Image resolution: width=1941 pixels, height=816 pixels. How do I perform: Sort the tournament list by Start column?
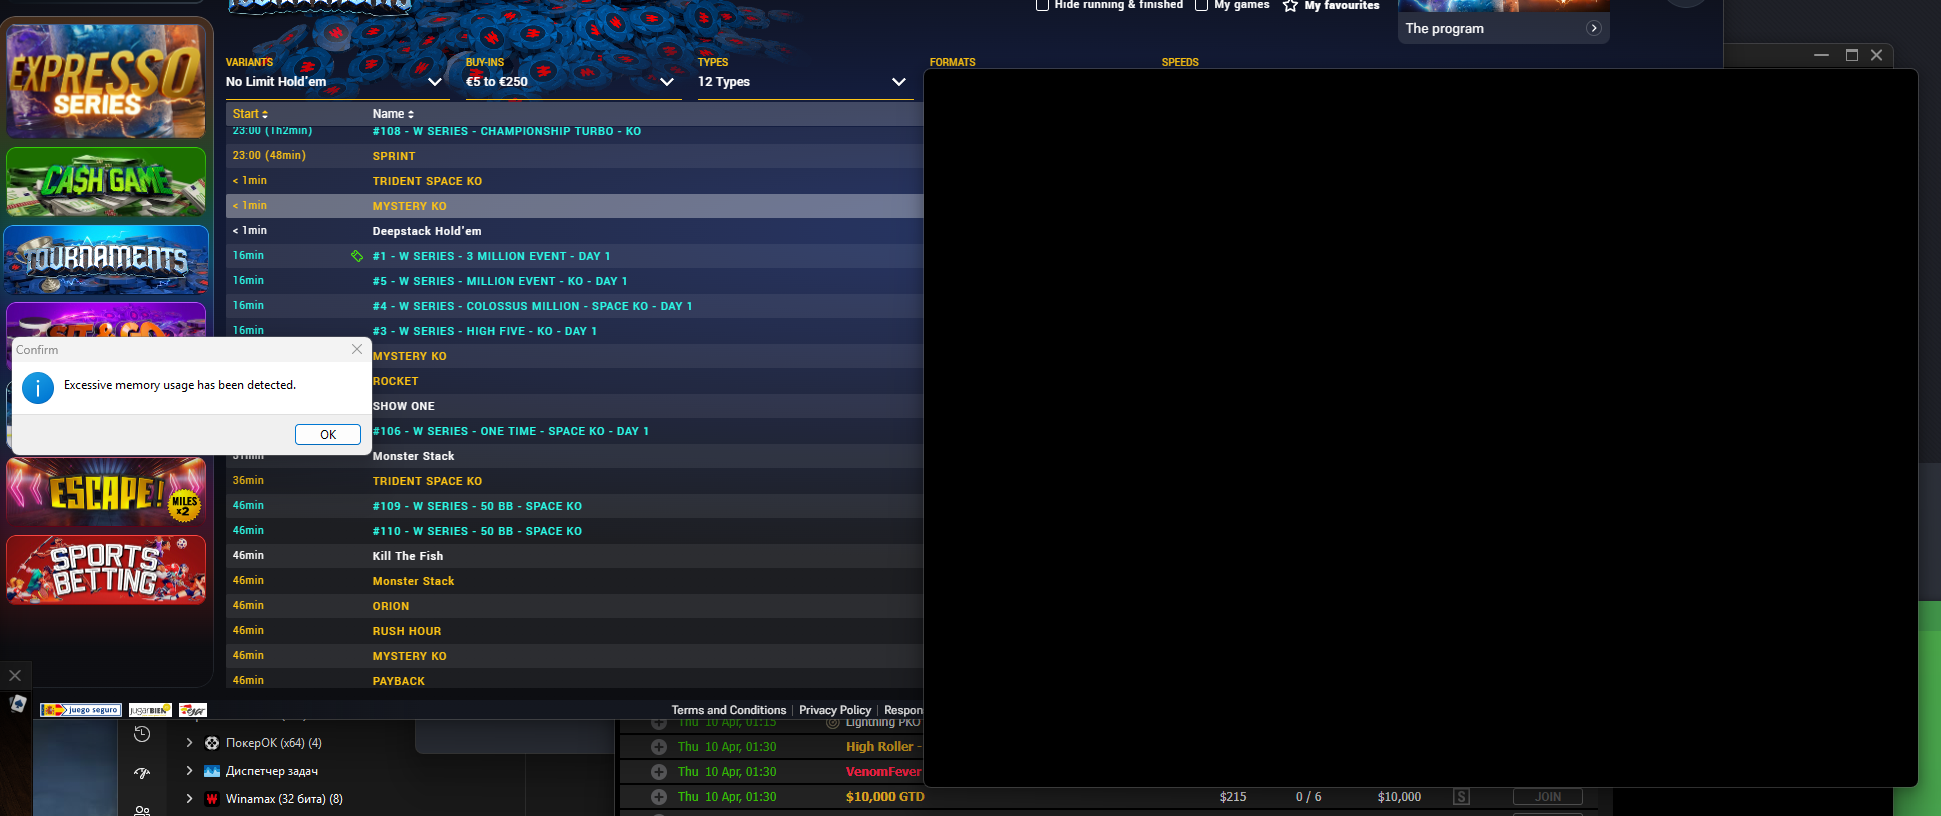click(250, 114)
